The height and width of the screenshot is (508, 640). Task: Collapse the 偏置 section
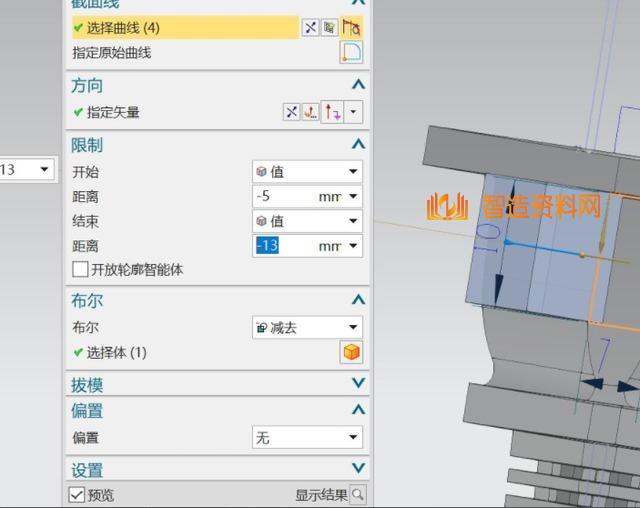(x=358, y=409)
